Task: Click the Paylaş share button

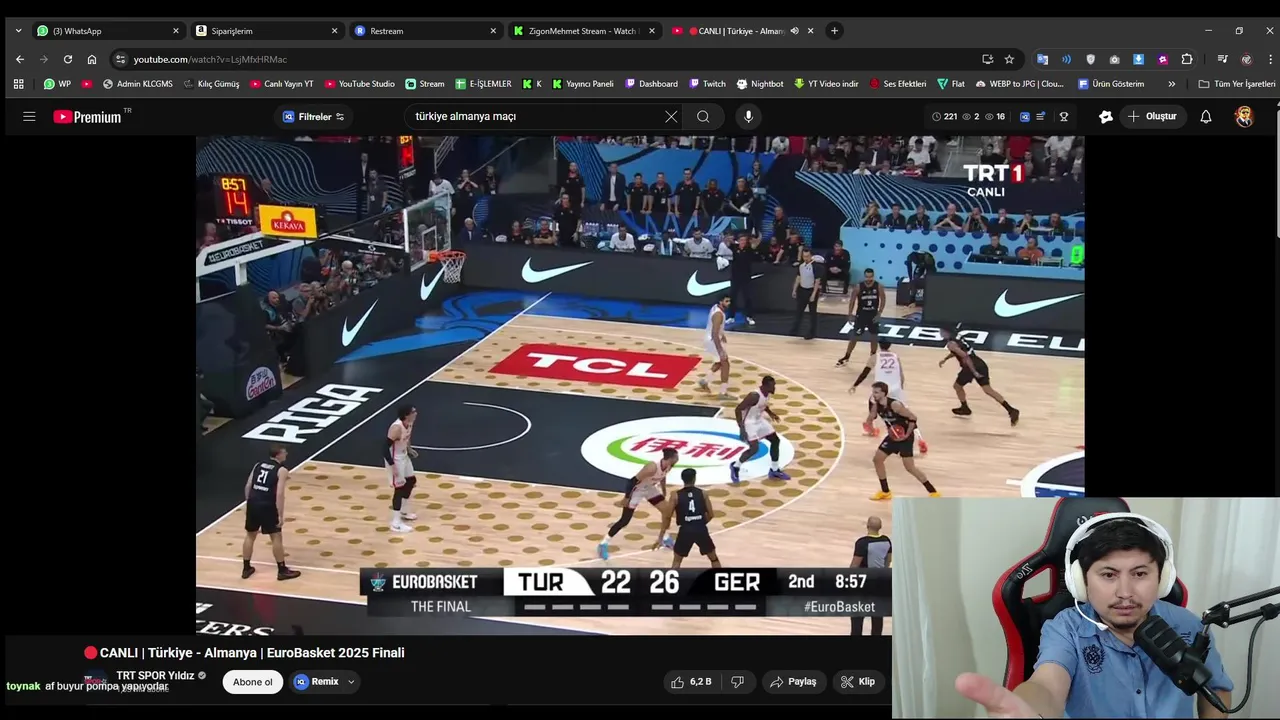Action: click(x=793, y=682)
